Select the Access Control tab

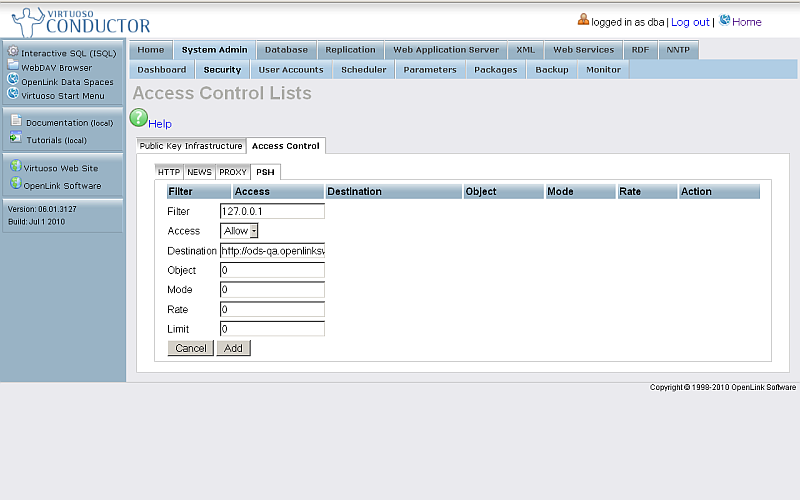(286, 146)
